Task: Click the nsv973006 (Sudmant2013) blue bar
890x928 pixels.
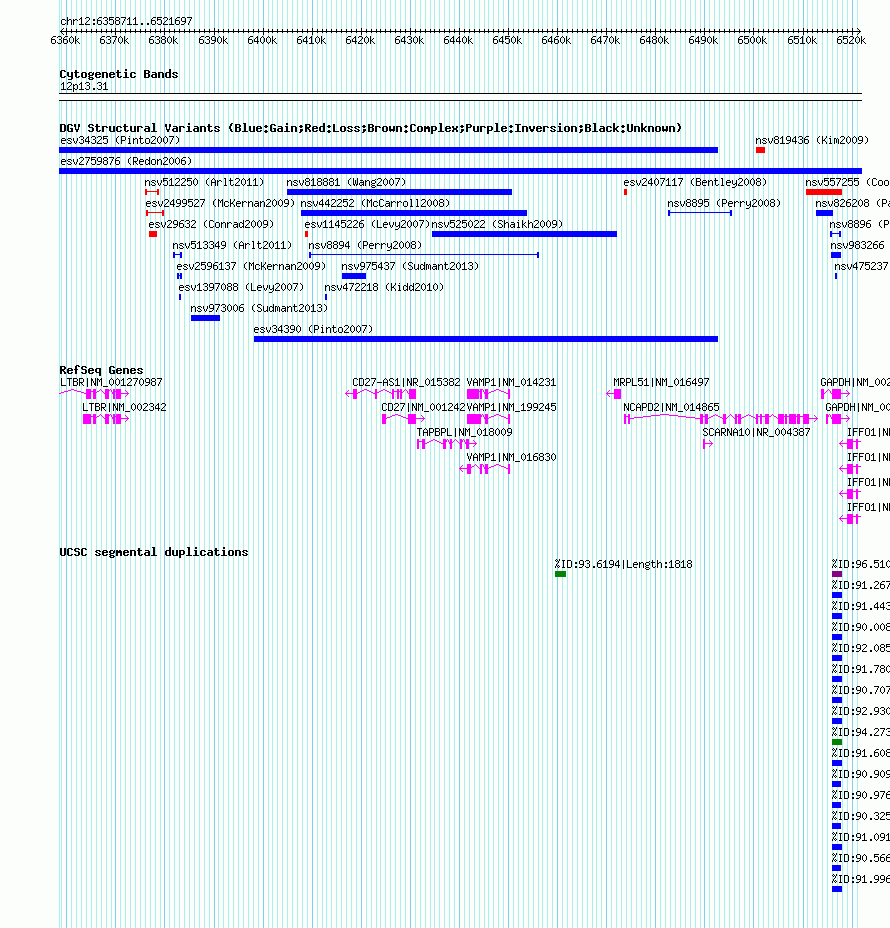Action: 205,318
